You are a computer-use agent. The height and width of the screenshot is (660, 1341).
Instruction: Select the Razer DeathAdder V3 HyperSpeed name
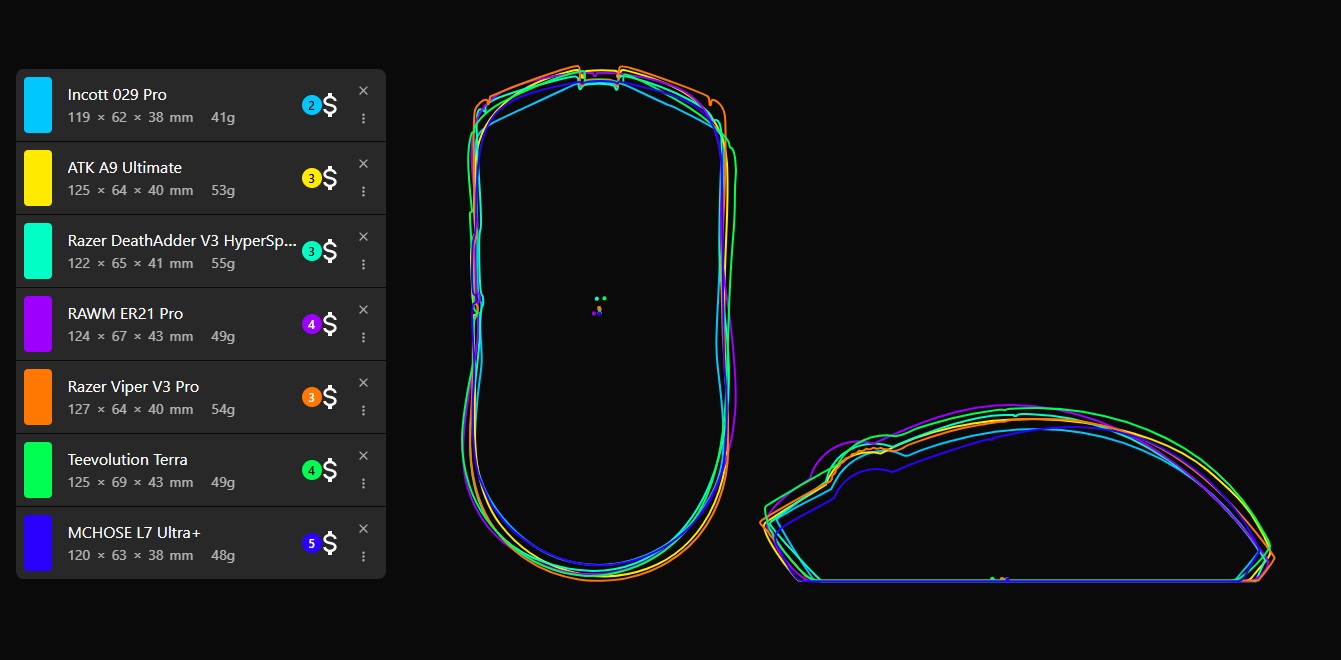tap(182, 241)
